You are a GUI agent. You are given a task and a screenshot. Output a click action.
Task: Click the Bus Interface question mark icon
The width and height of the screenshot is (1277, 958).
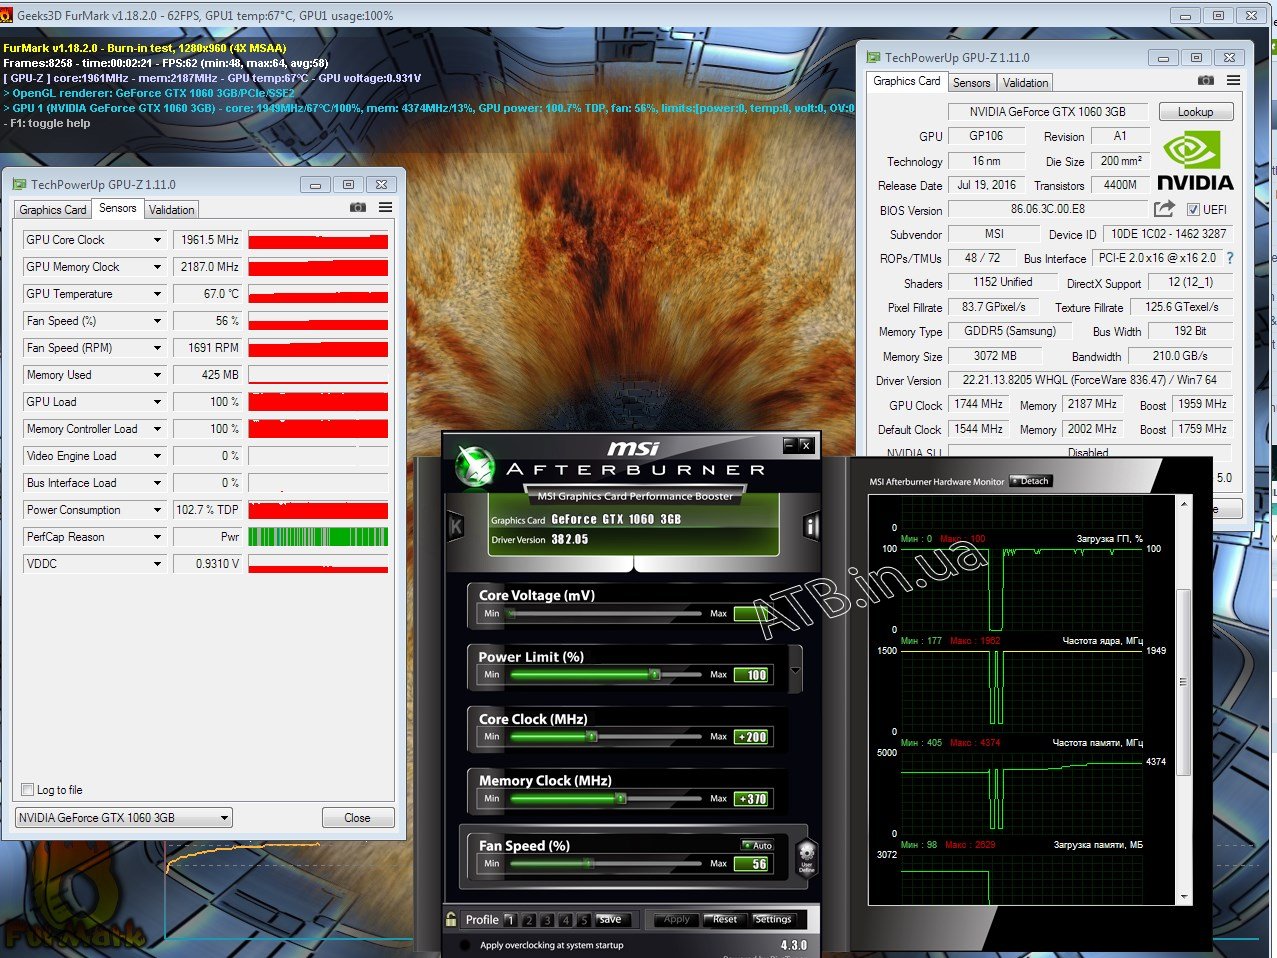[1230, 258]
